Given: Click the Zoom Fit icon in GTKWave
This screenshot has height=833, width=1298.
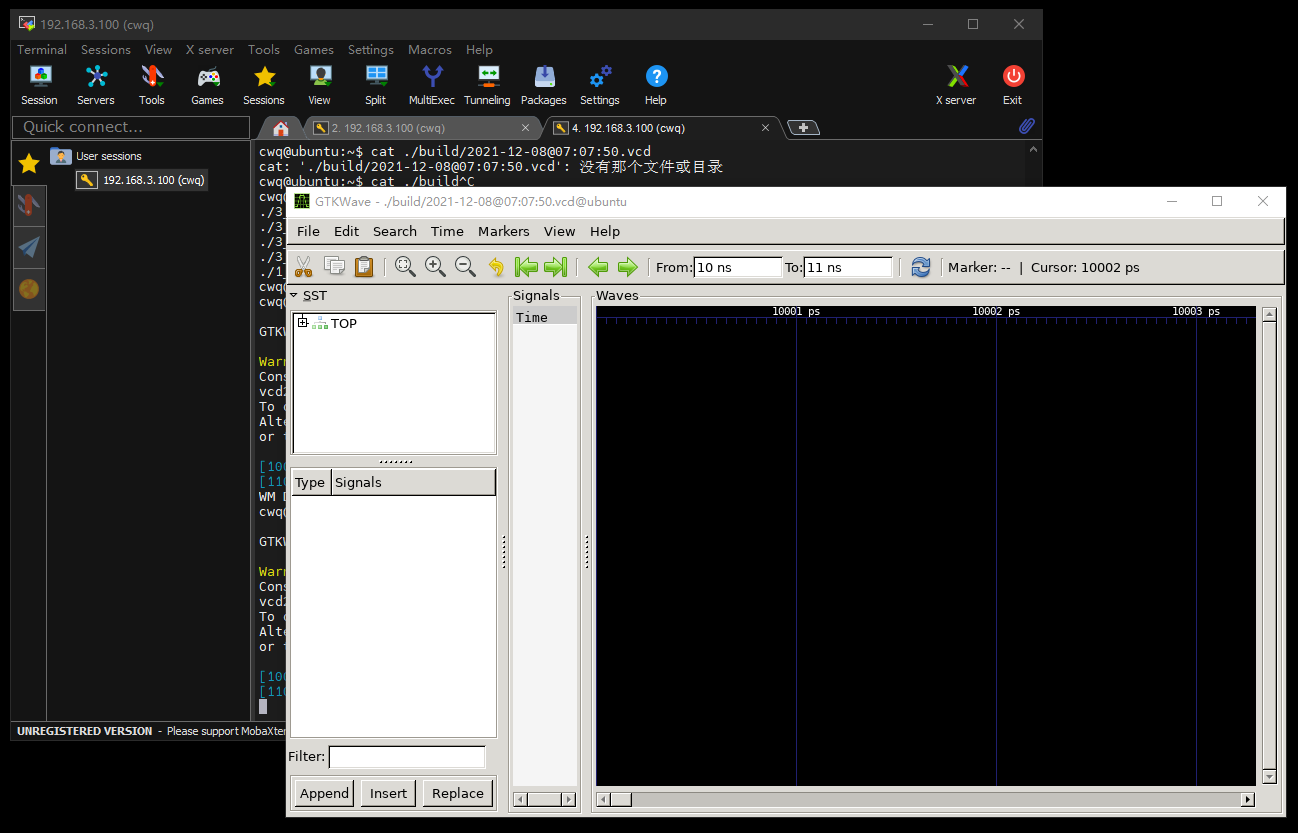Looking at the screenshot, I should tap(405, 266).
